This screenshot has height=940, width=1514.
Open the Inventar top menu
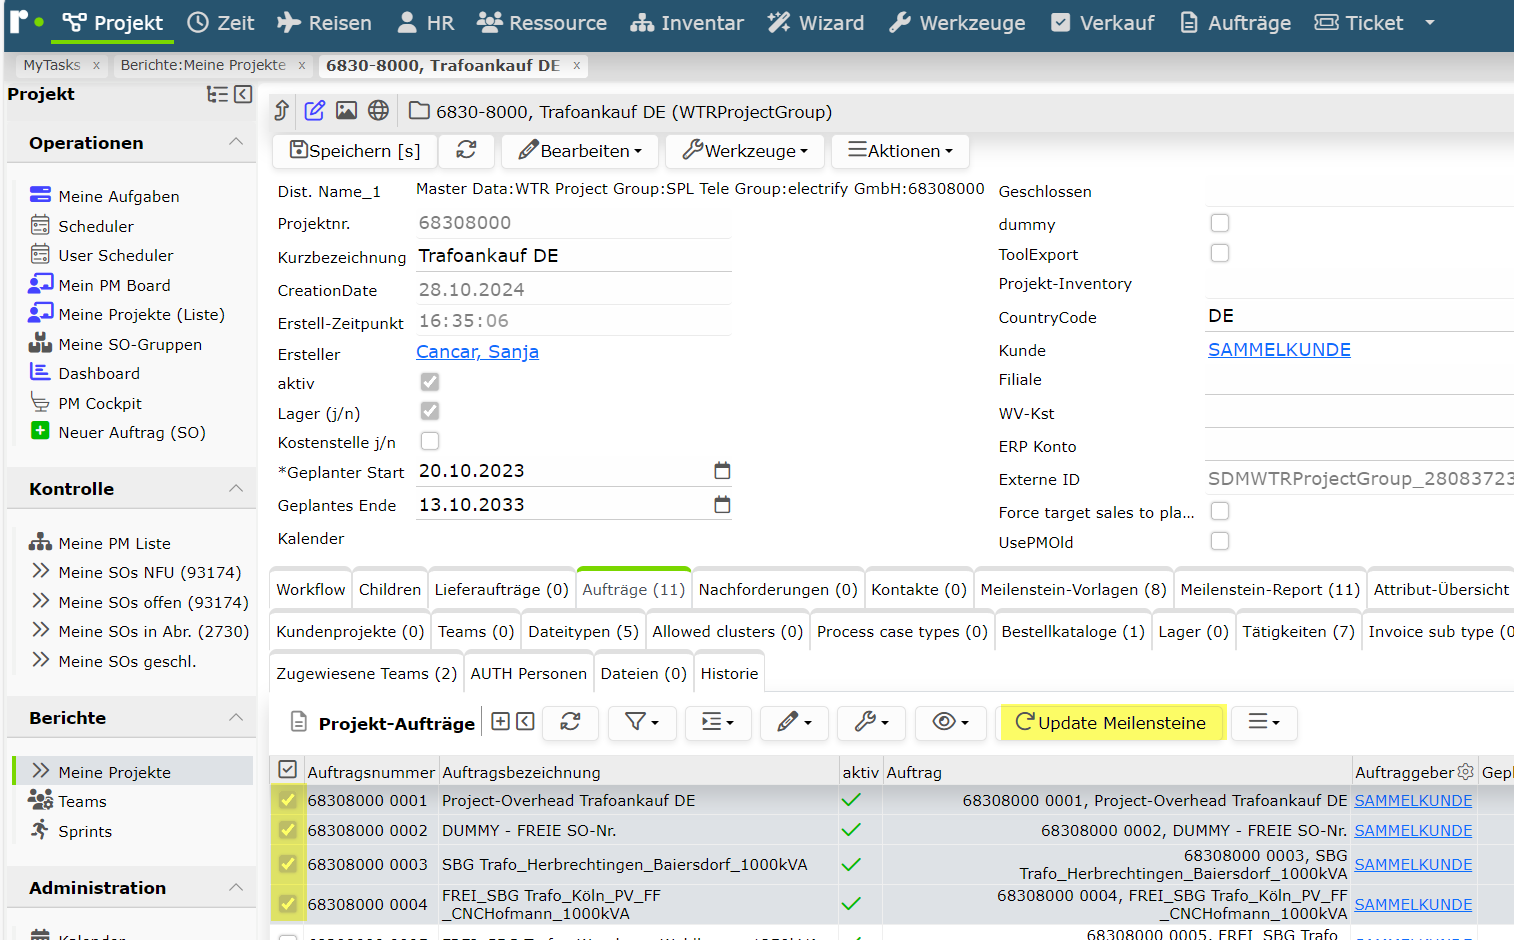687,23
